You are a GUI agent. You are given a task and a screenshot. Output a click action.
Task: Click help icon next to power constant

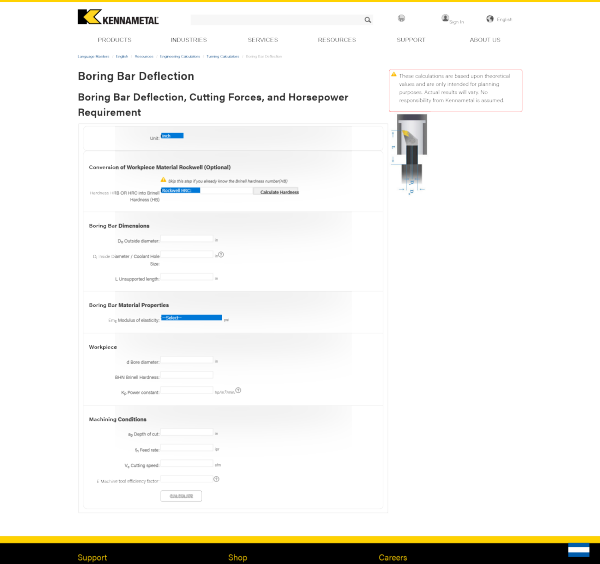coord(238,390)
